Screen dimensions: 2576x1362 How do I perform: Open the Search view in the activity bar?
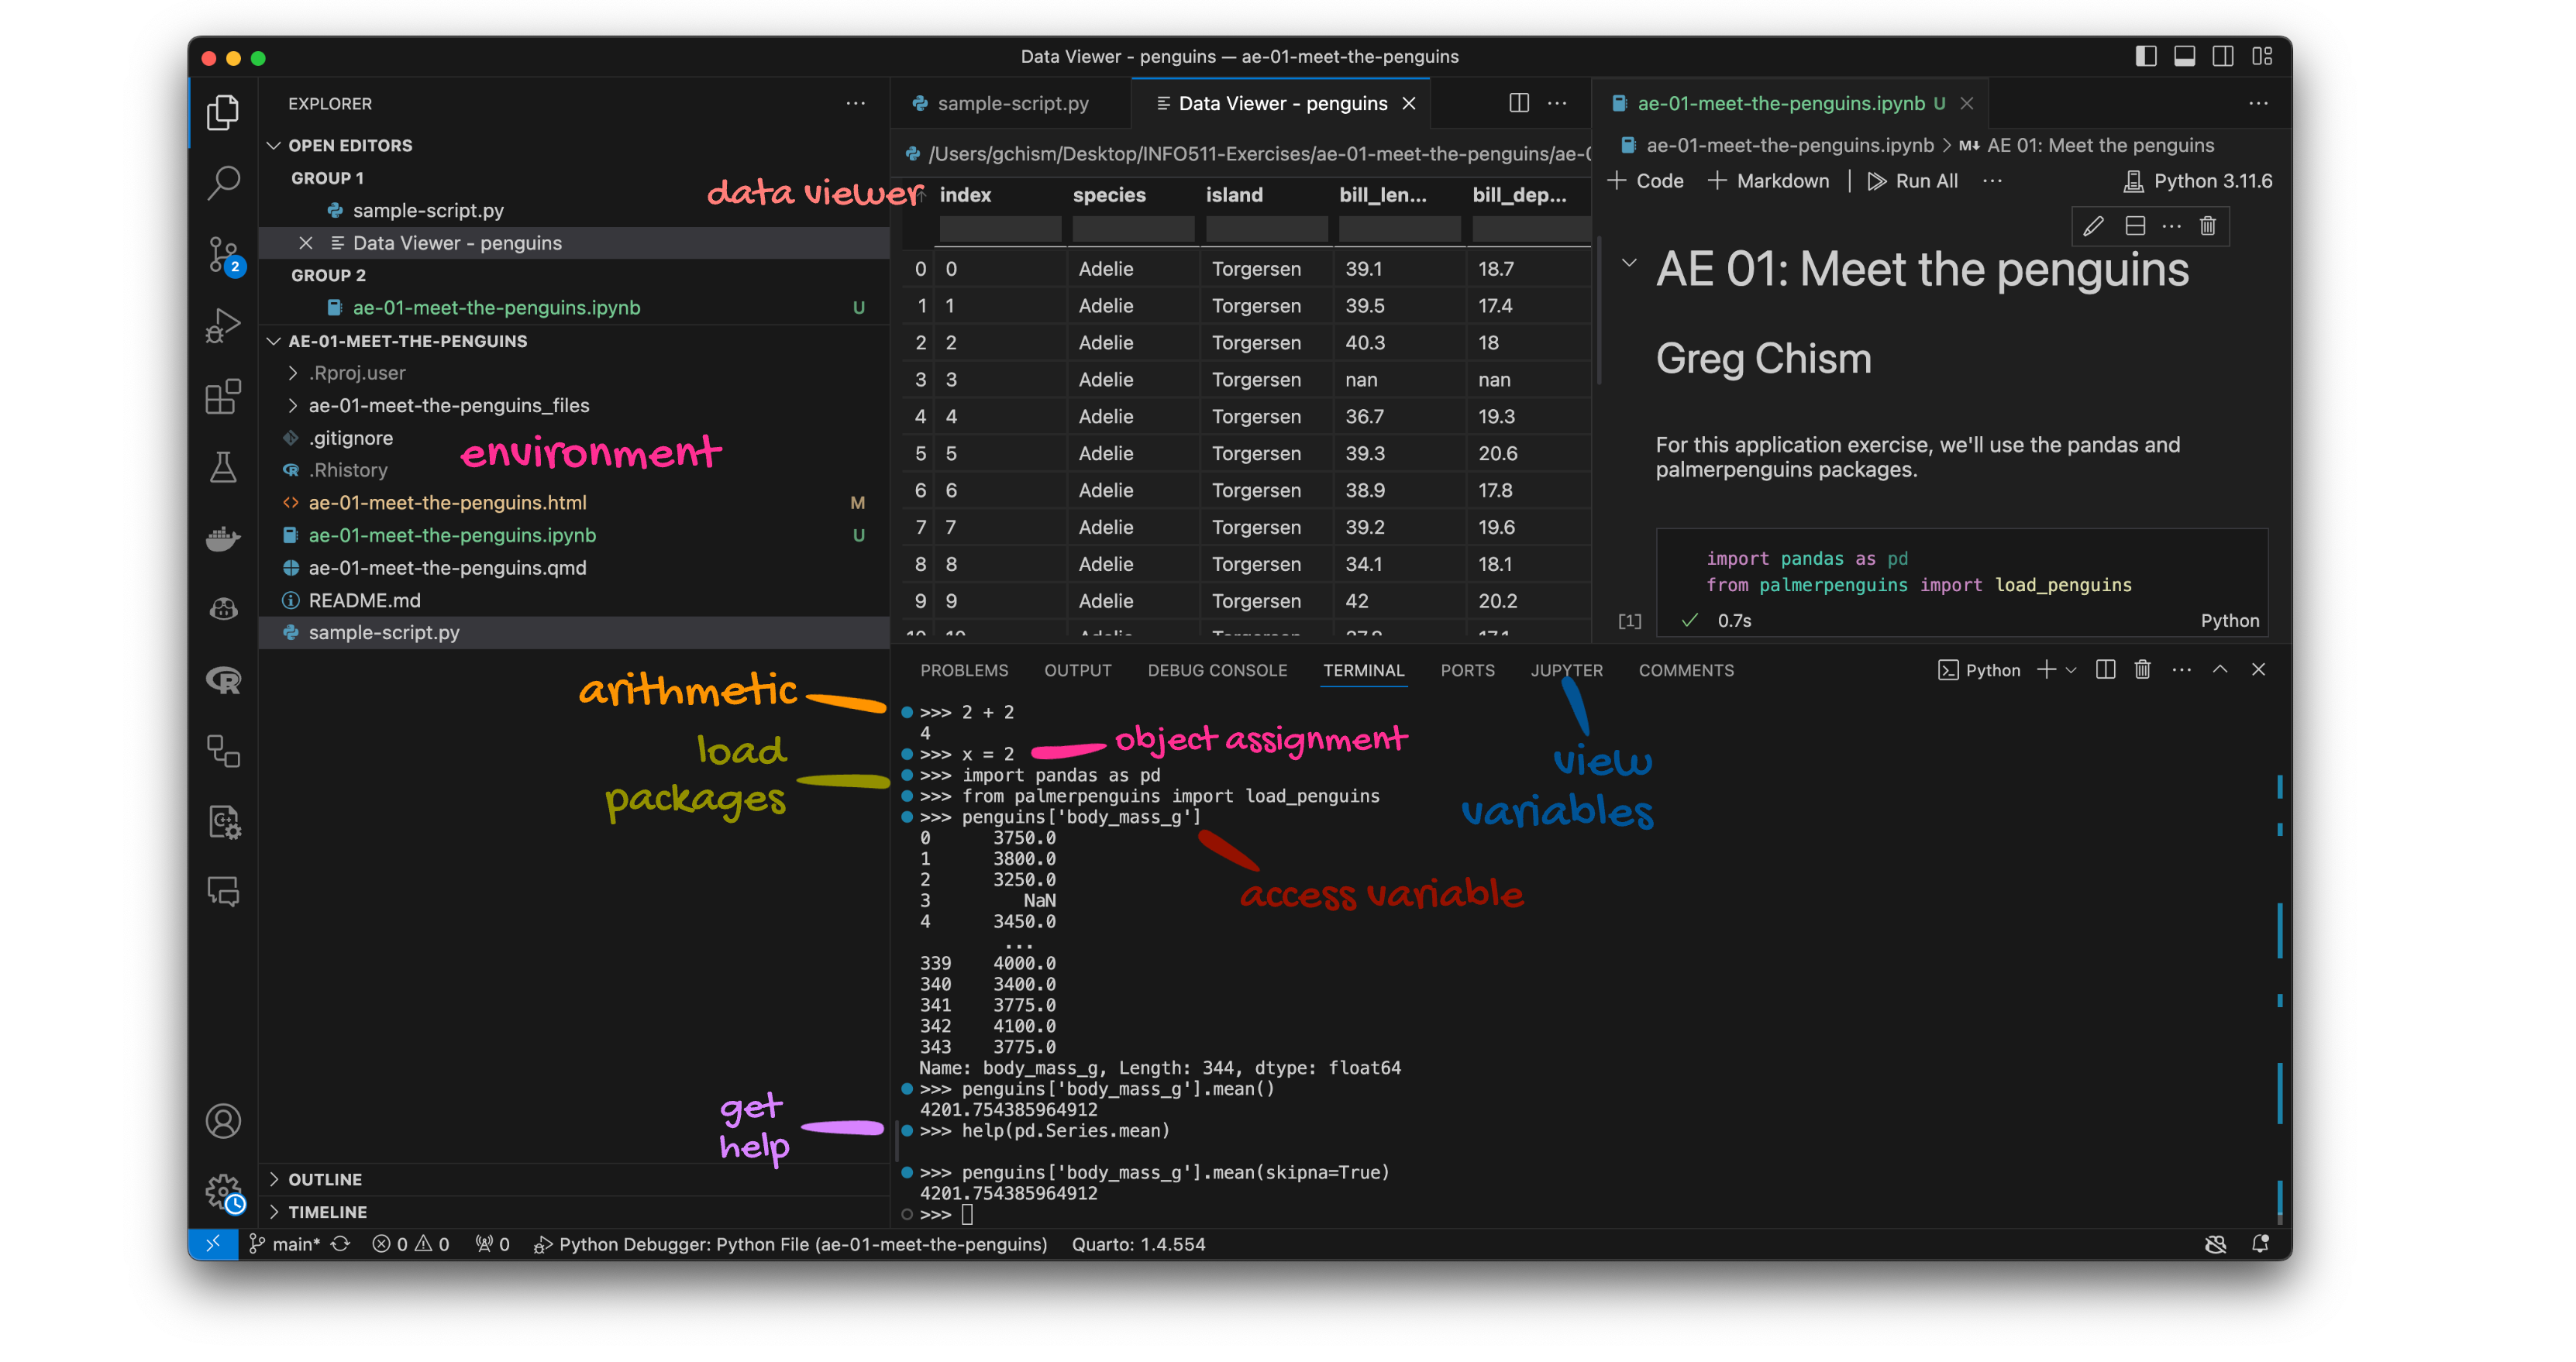click(223, 183)
